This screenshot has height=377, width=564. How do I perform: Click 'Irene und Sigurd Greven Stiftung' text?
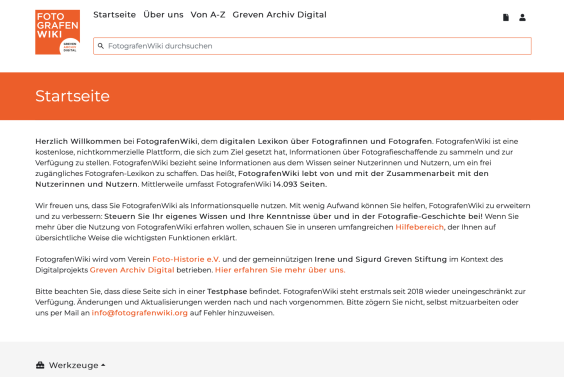(x=381, y=259)
